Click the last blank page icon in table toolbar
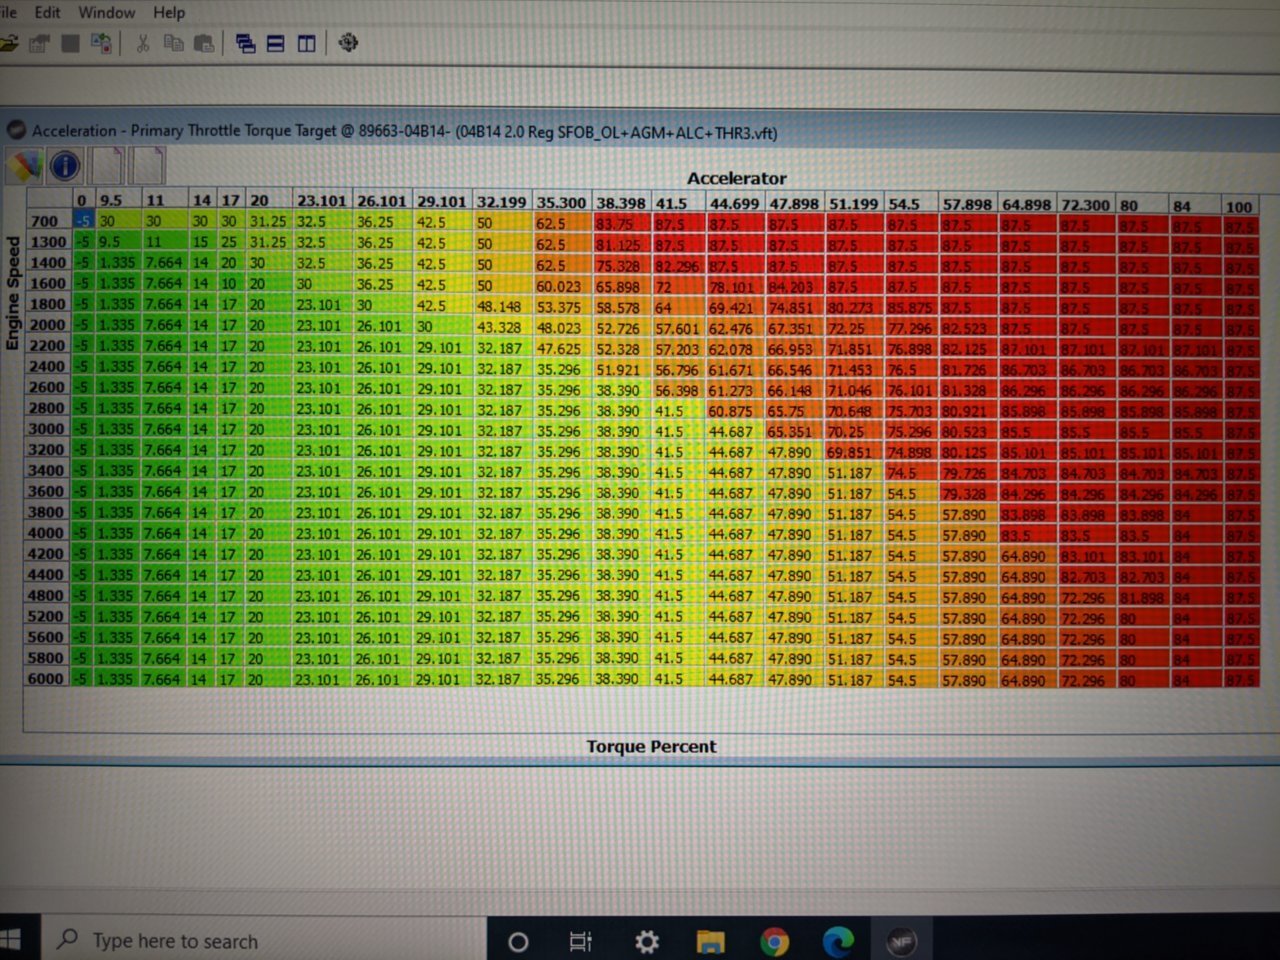The height and width of the screenshot is (960, 1280). pos(147,165)
